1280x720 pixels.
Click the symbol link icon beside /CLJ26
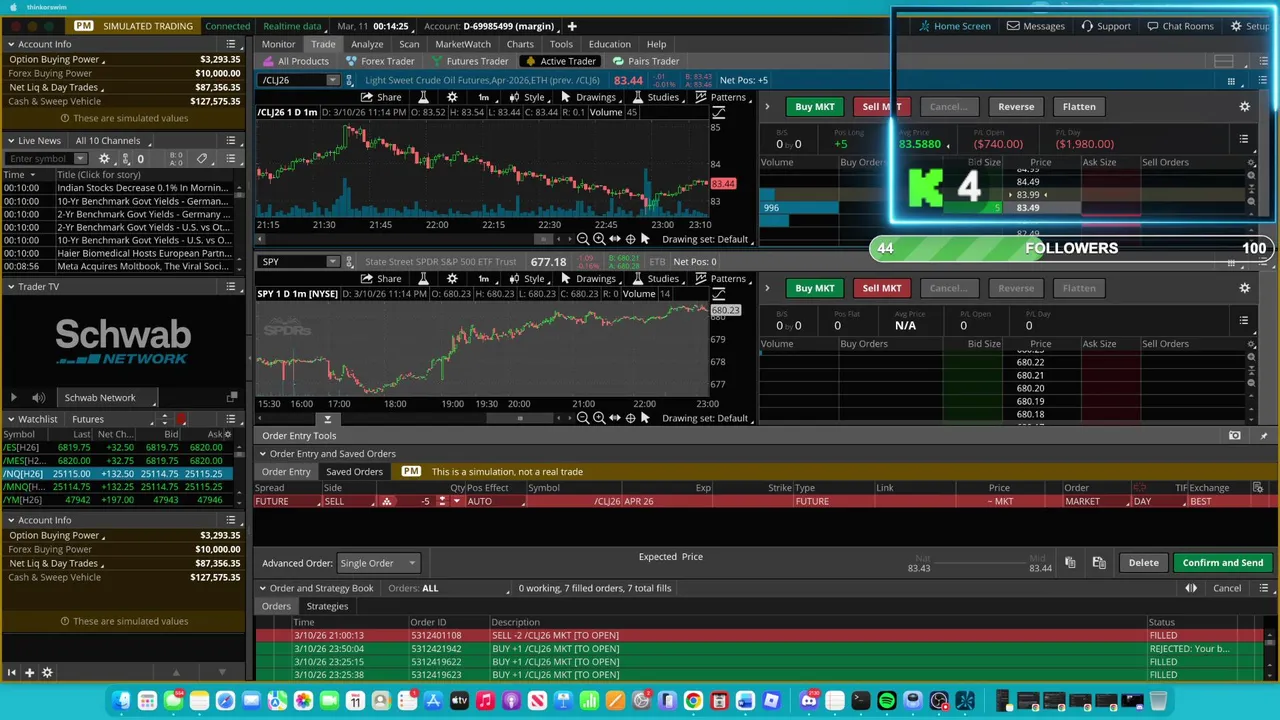tap(351, 80)
